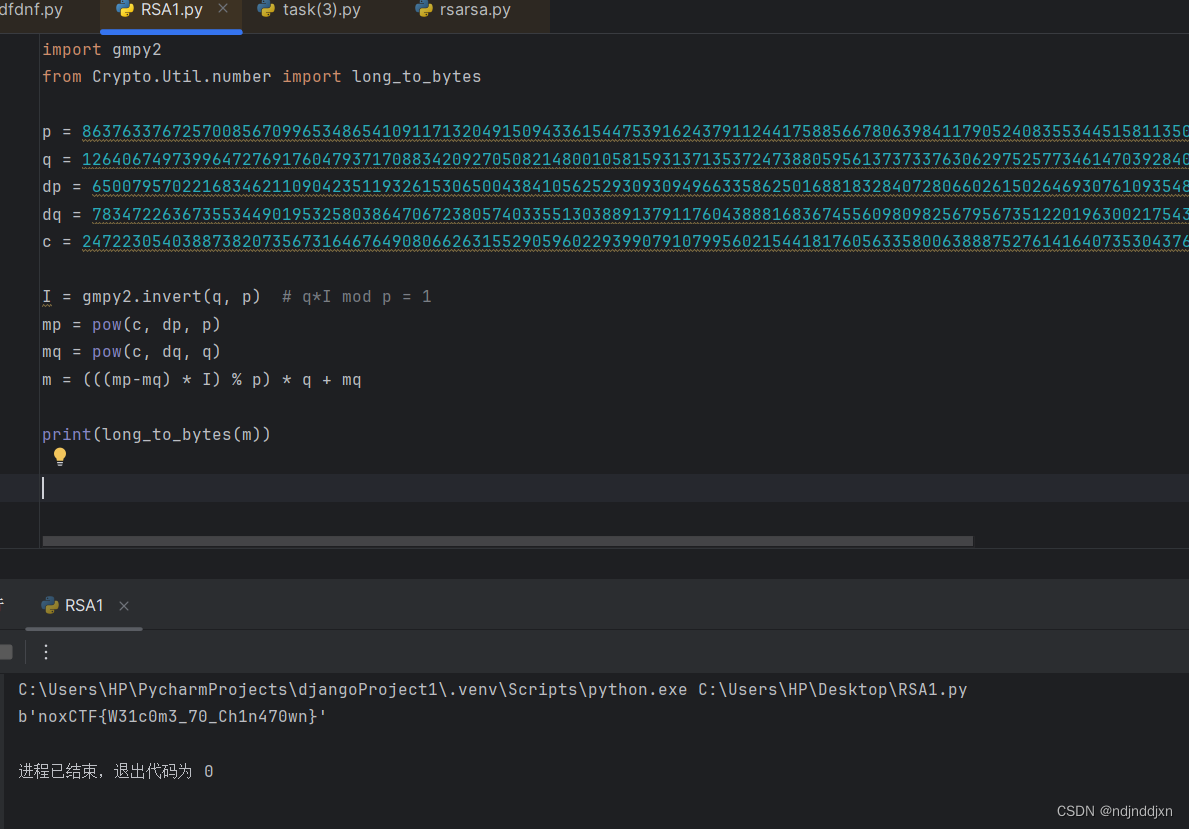Select the RSA1 run console tab

click(85, 605)
